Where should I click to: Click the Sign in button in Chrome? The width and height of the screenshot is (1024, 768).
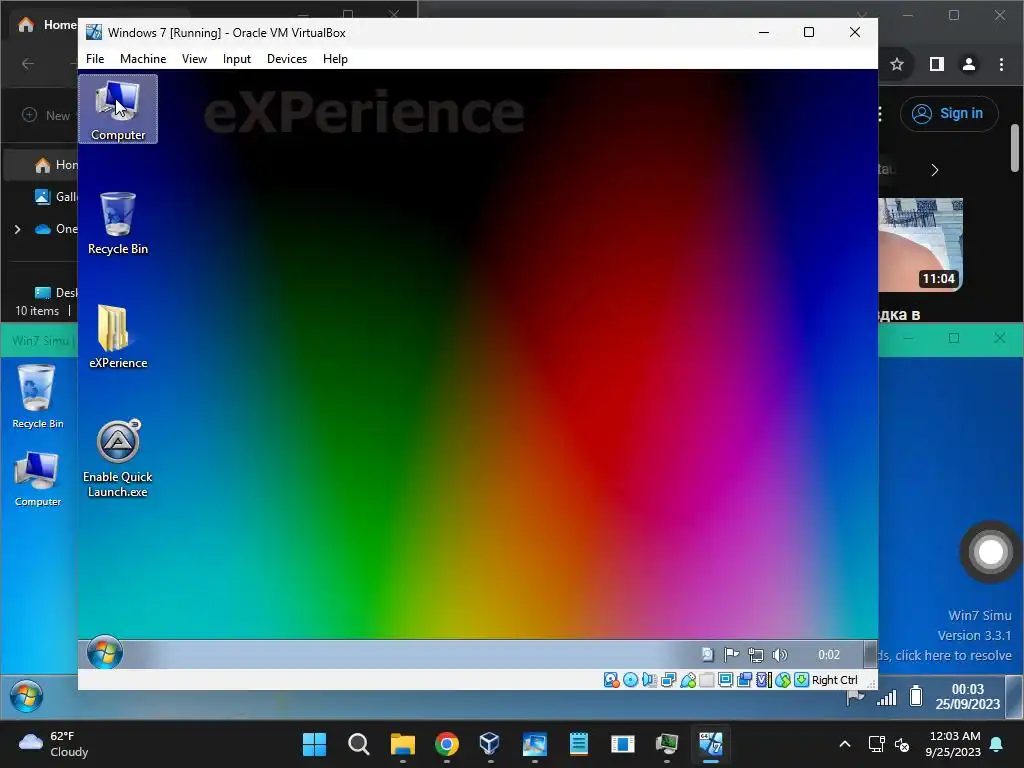pyautogui.click(x=949, y=114)
